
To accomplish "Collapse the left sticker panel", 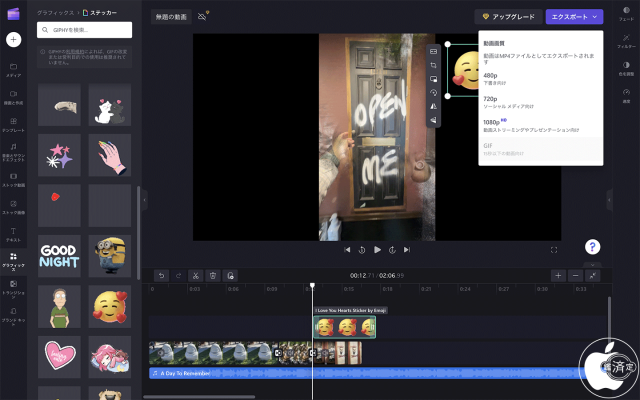I will tap(144, 200).
